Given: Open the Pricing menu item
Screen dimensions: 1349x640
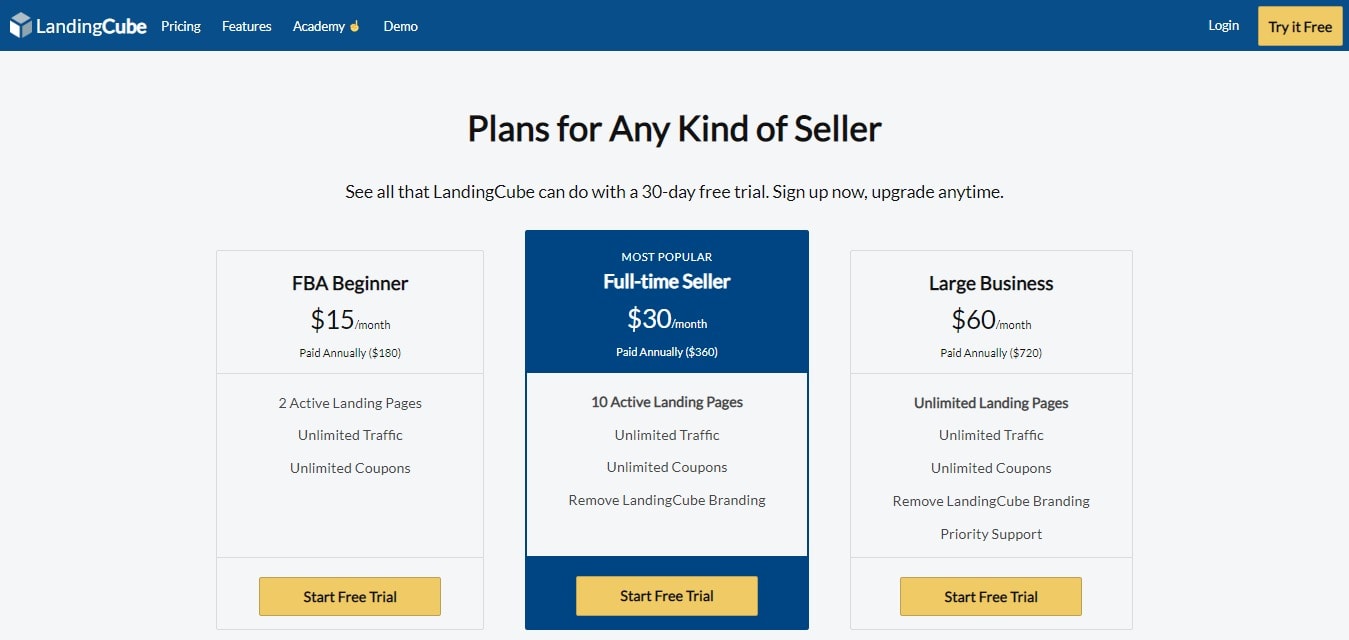Looking at the screenshot, I should [x=181, y=26].
